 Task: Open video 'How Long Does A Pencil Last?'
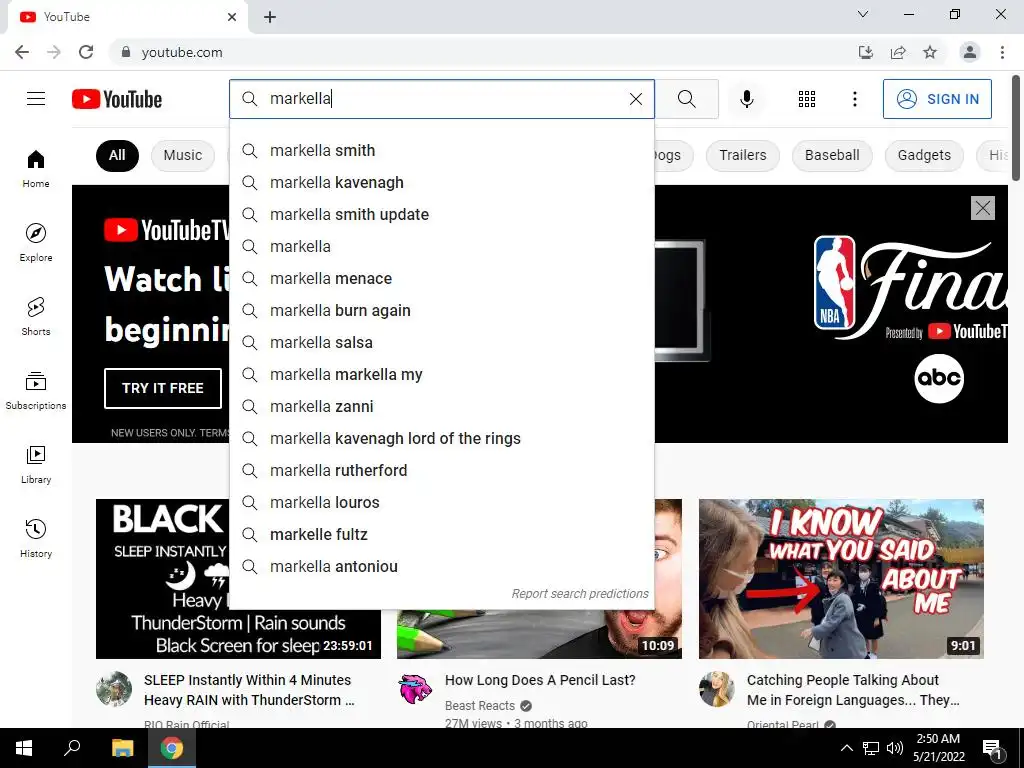click(540, 680)
